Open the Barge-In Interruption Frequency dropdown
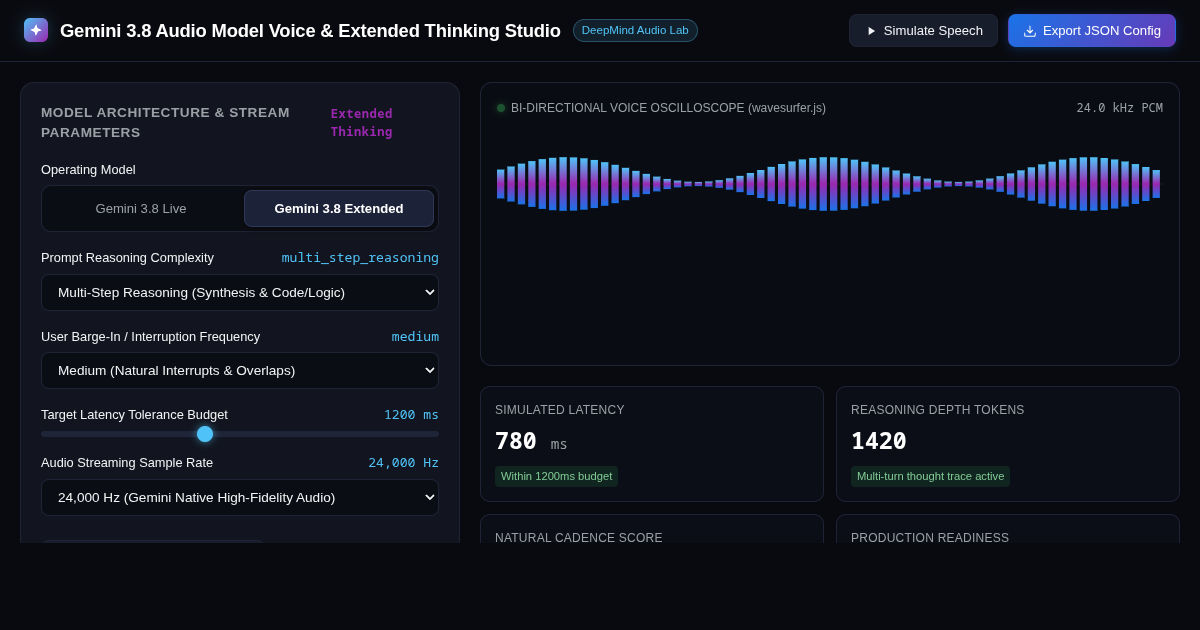1200x630 pixels. [x=240, y=370]
